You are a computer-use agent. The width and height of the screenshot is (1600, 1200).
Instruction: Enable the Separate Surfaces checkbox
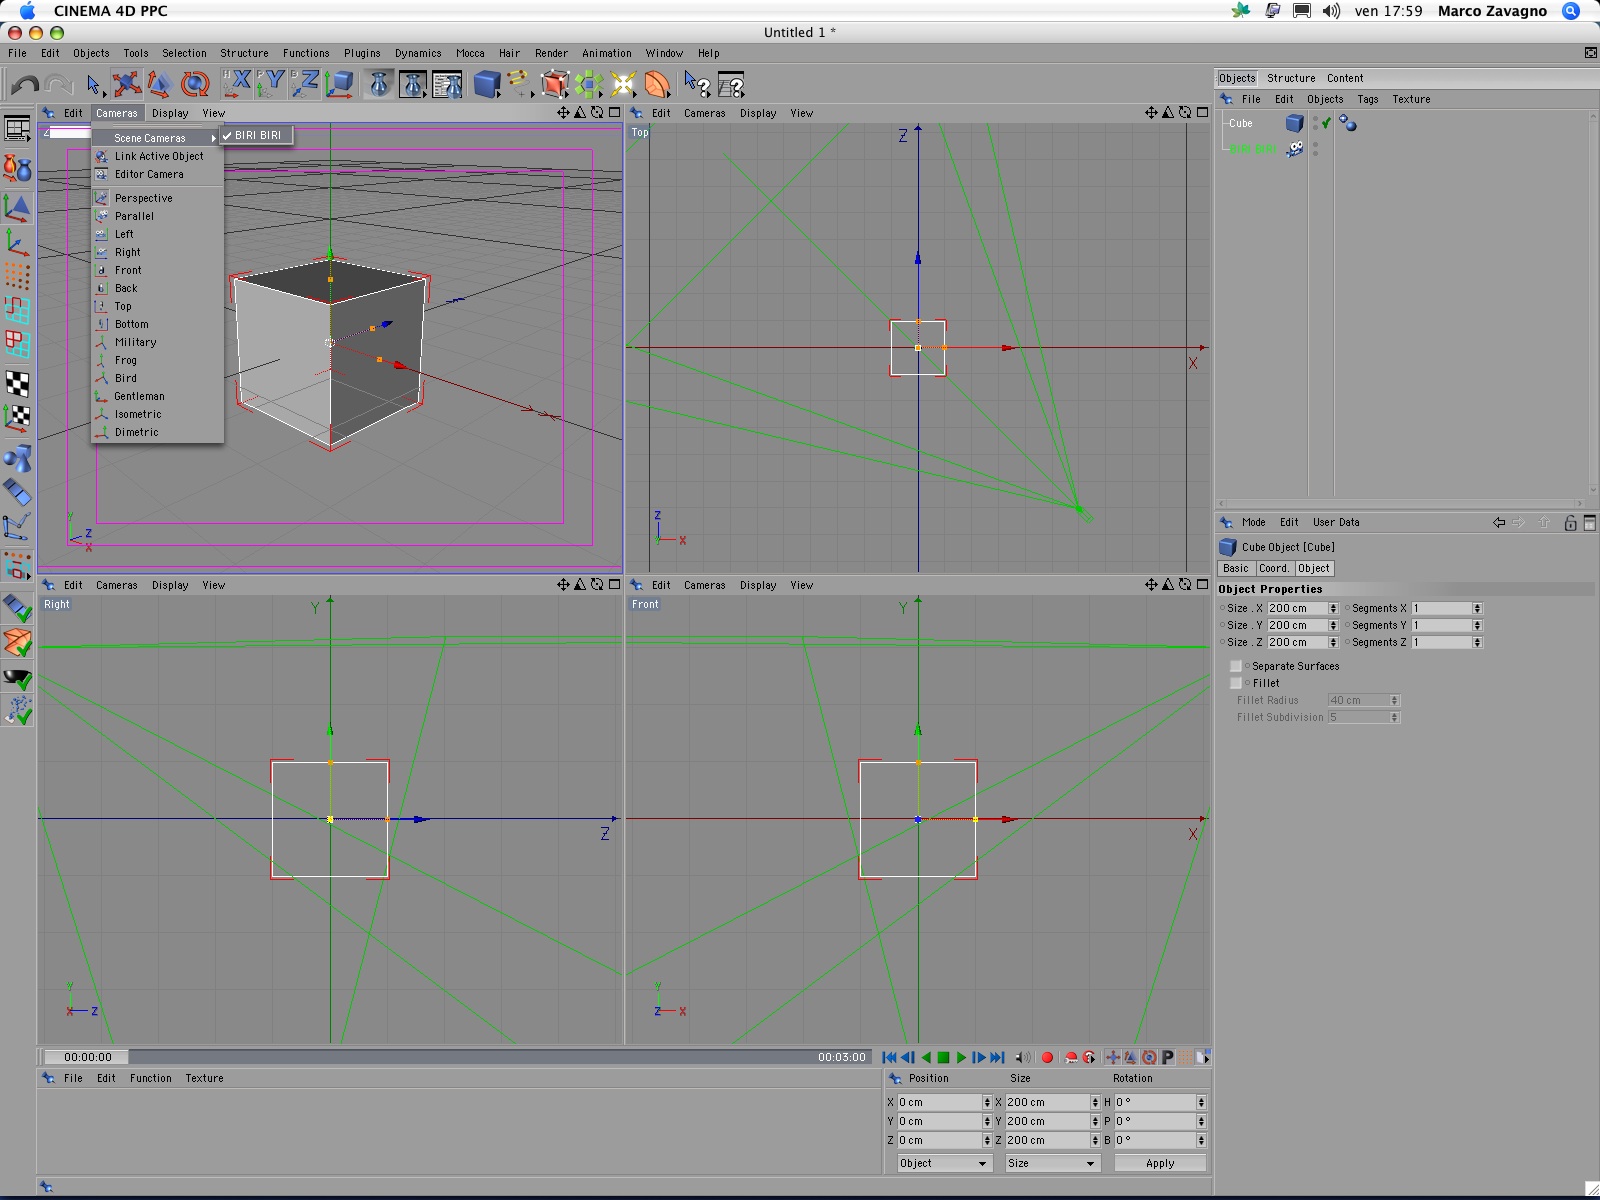coord(1236,666)
